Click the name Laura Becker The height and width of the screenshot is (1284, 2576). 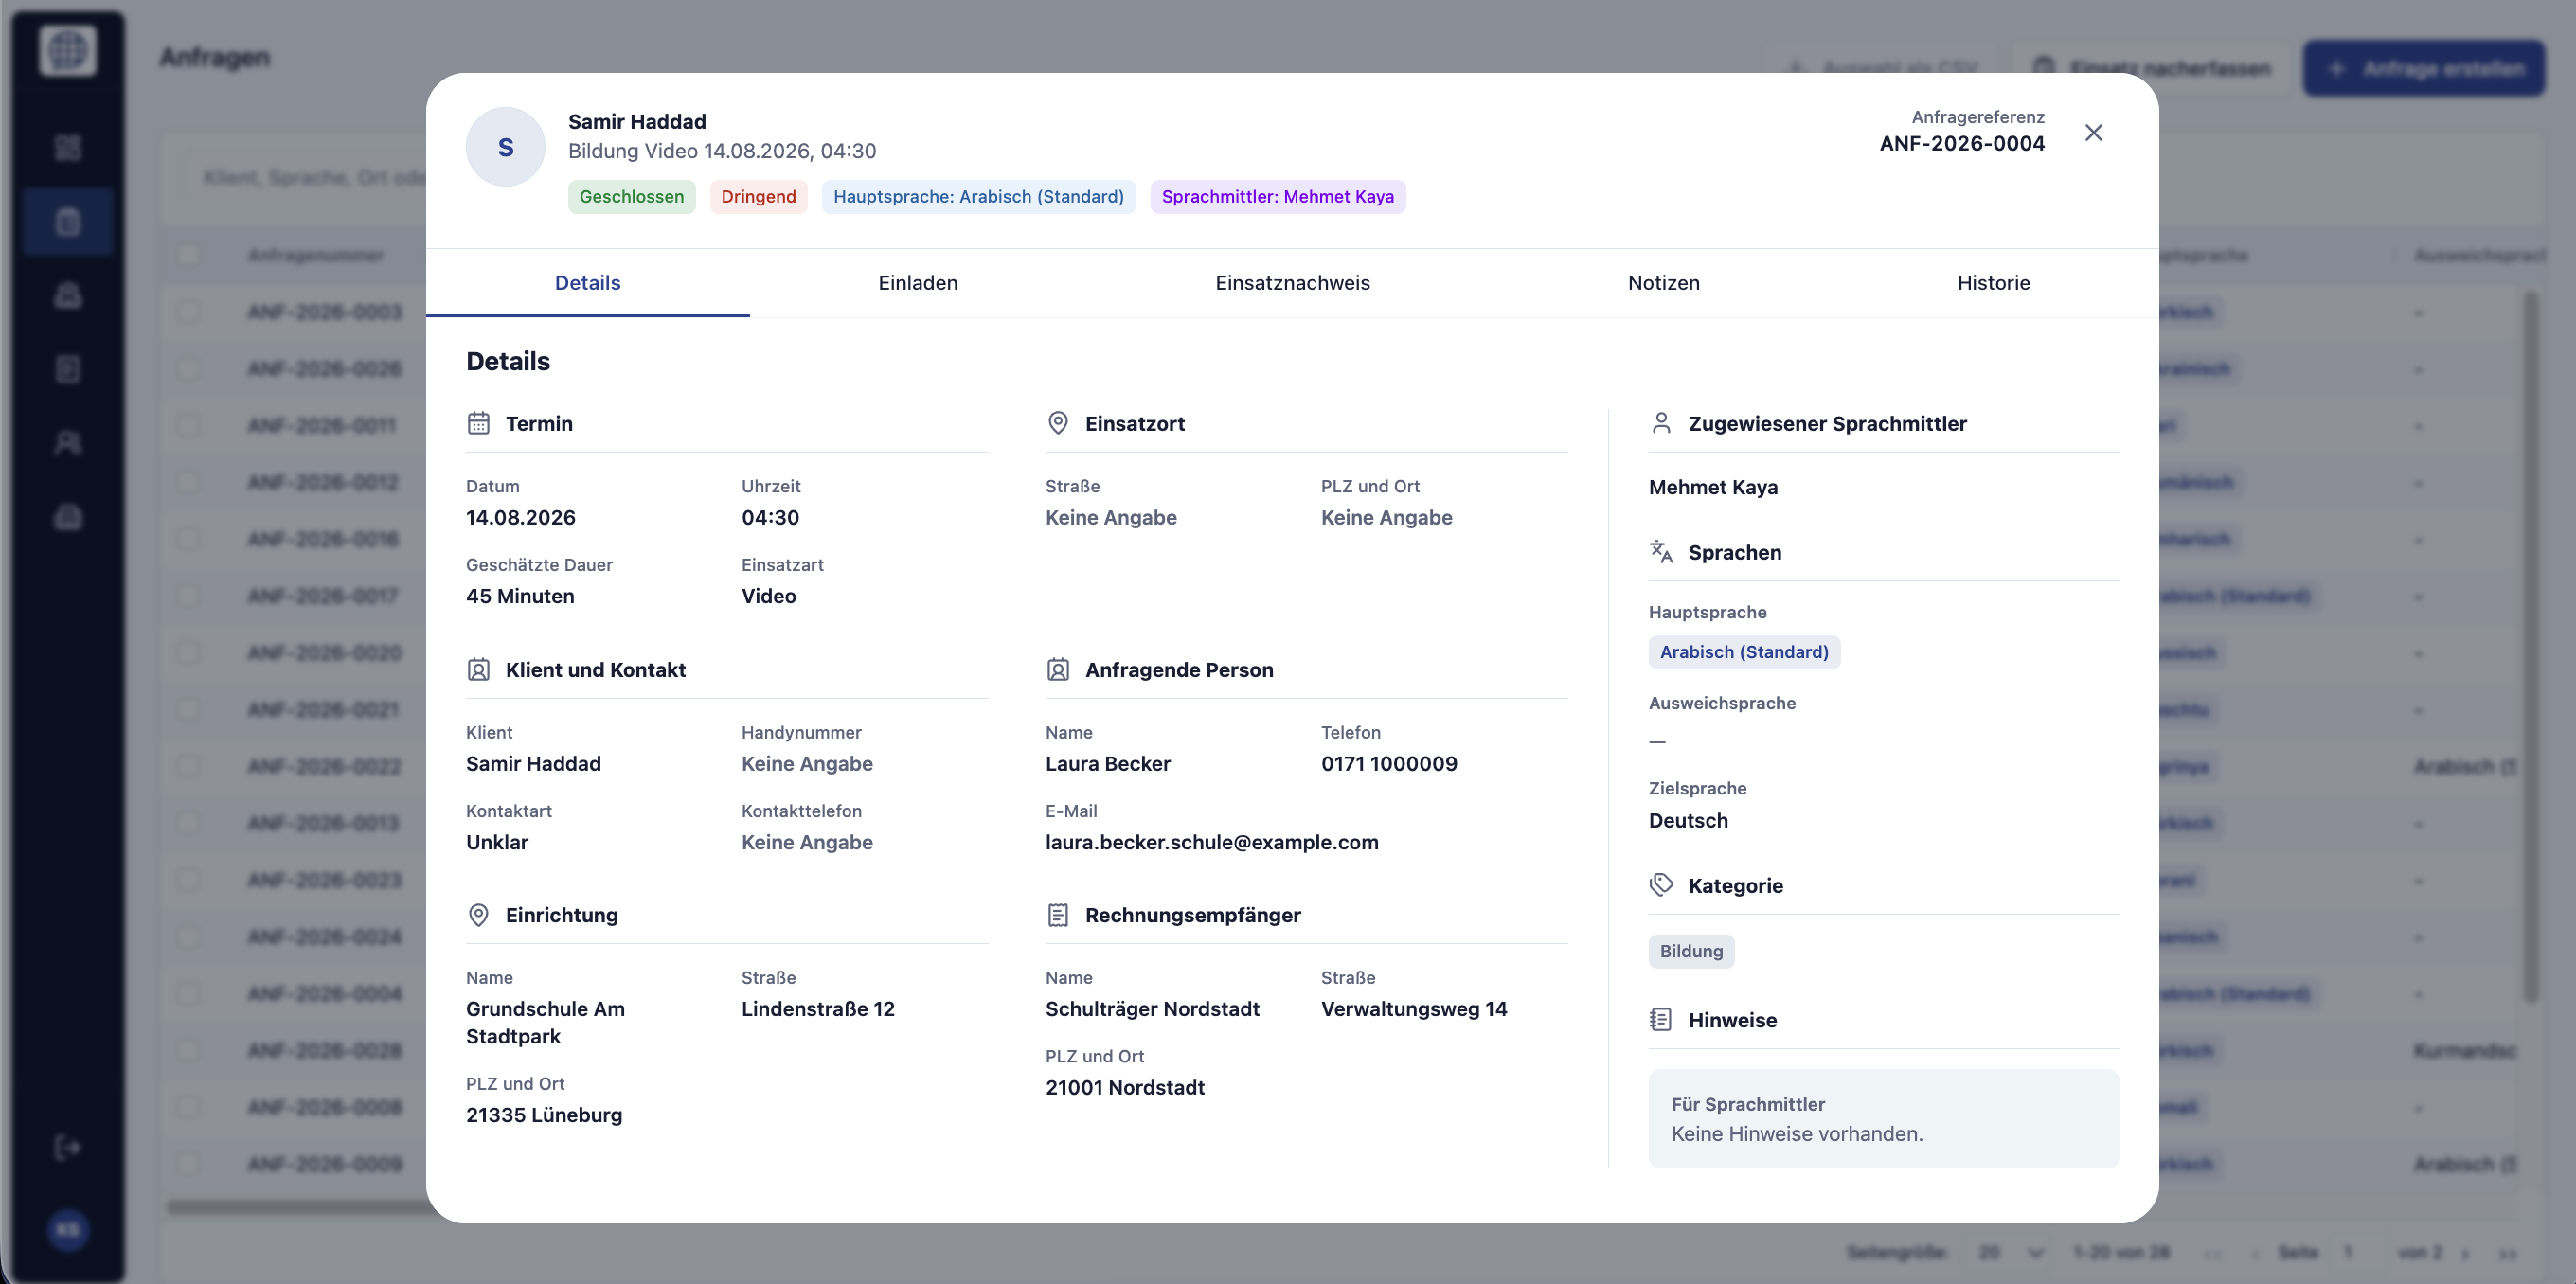[x=1108, y=764]
